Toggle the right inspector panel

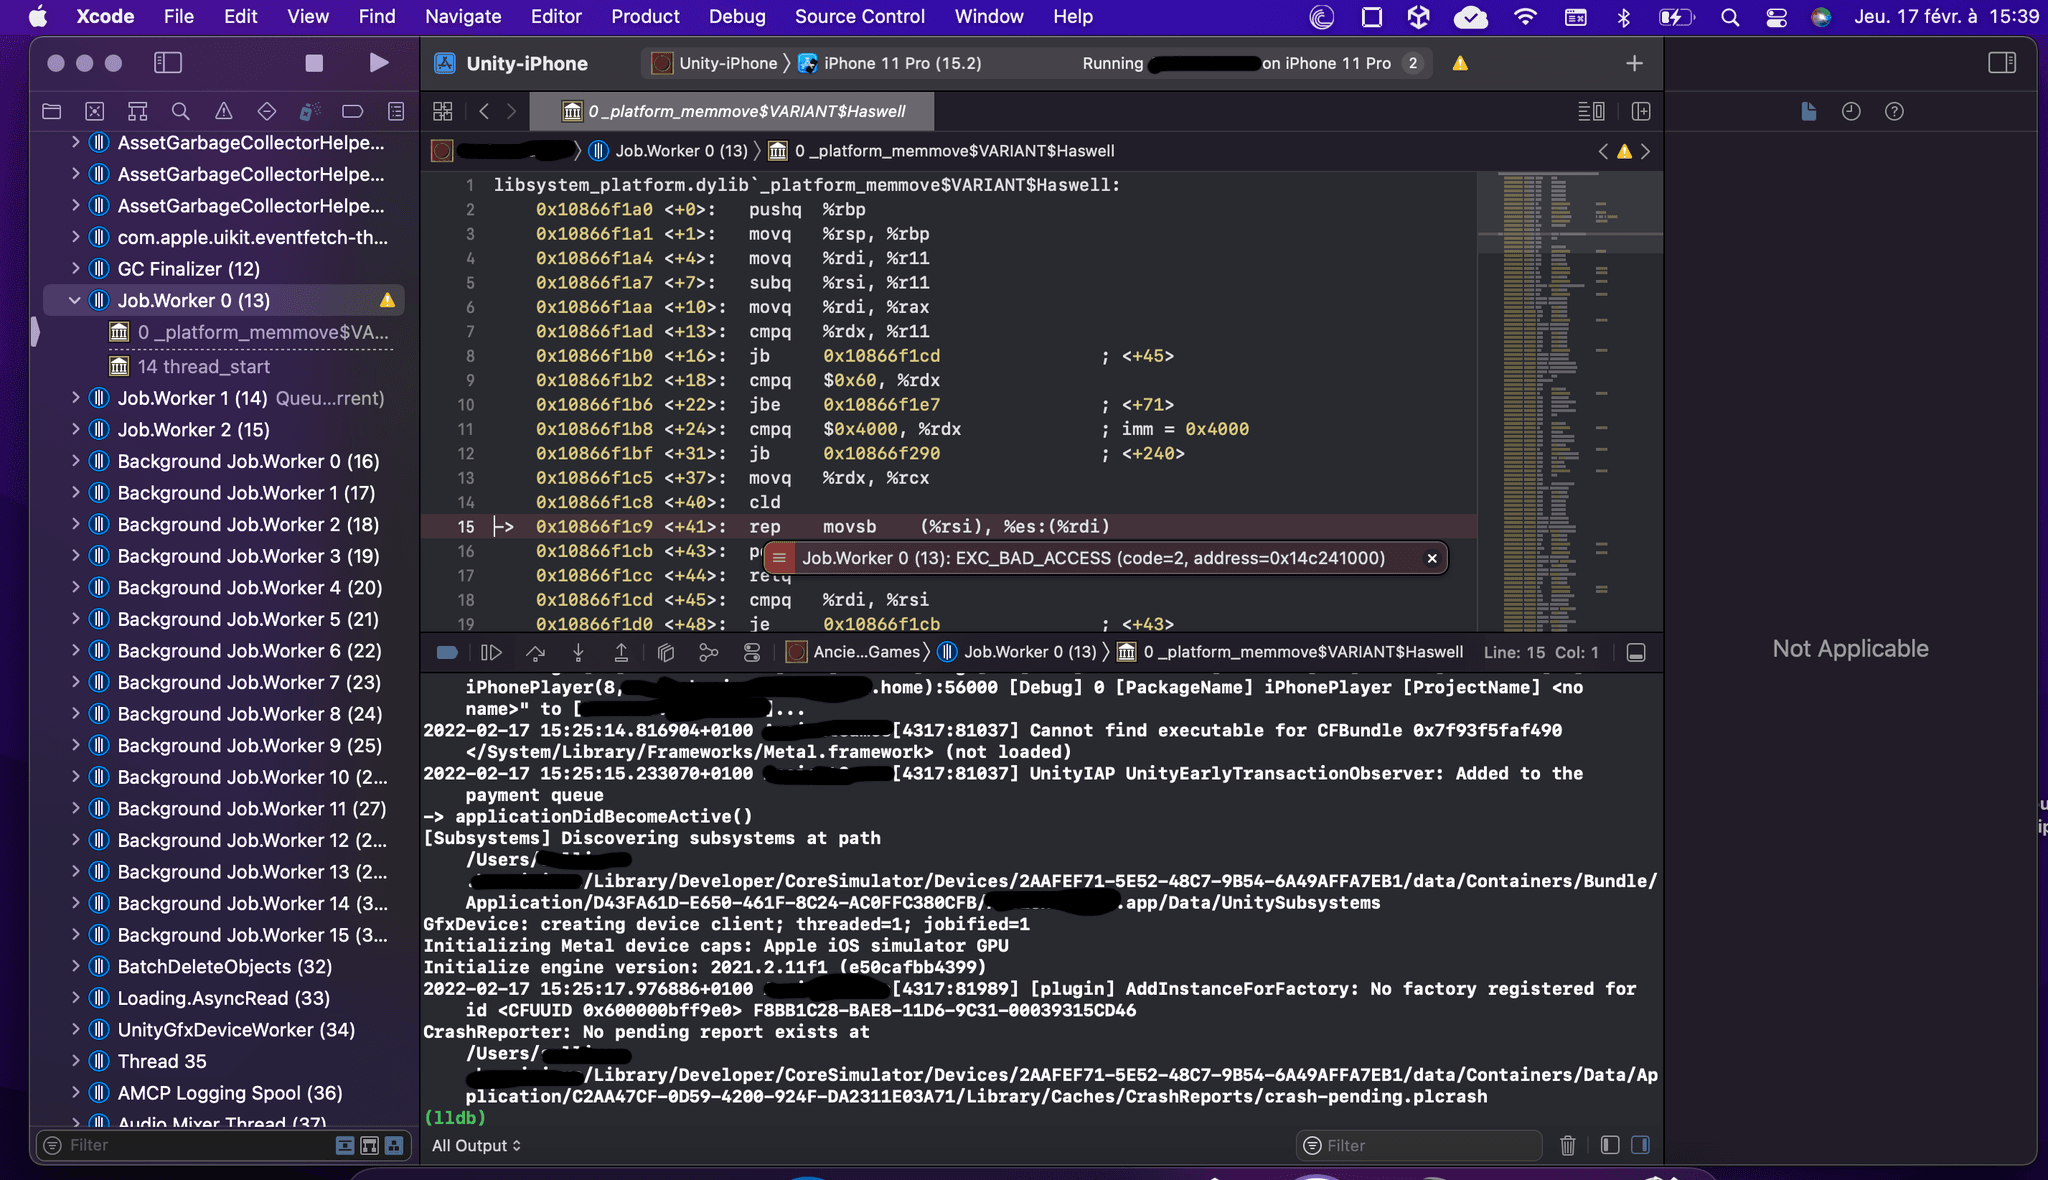2001,63
